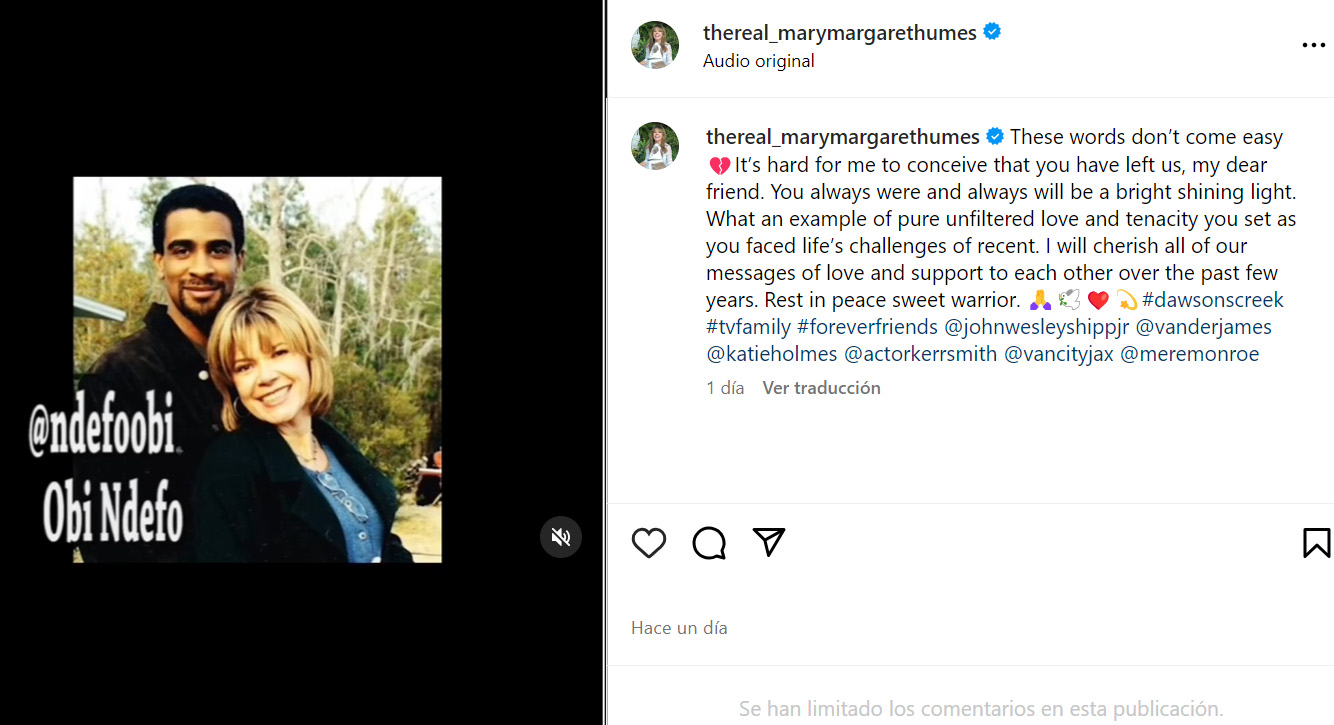Visit the @johnwesleyshippjr mention
Viewport: 1334px width, 725px height.
click(1035, 327)
